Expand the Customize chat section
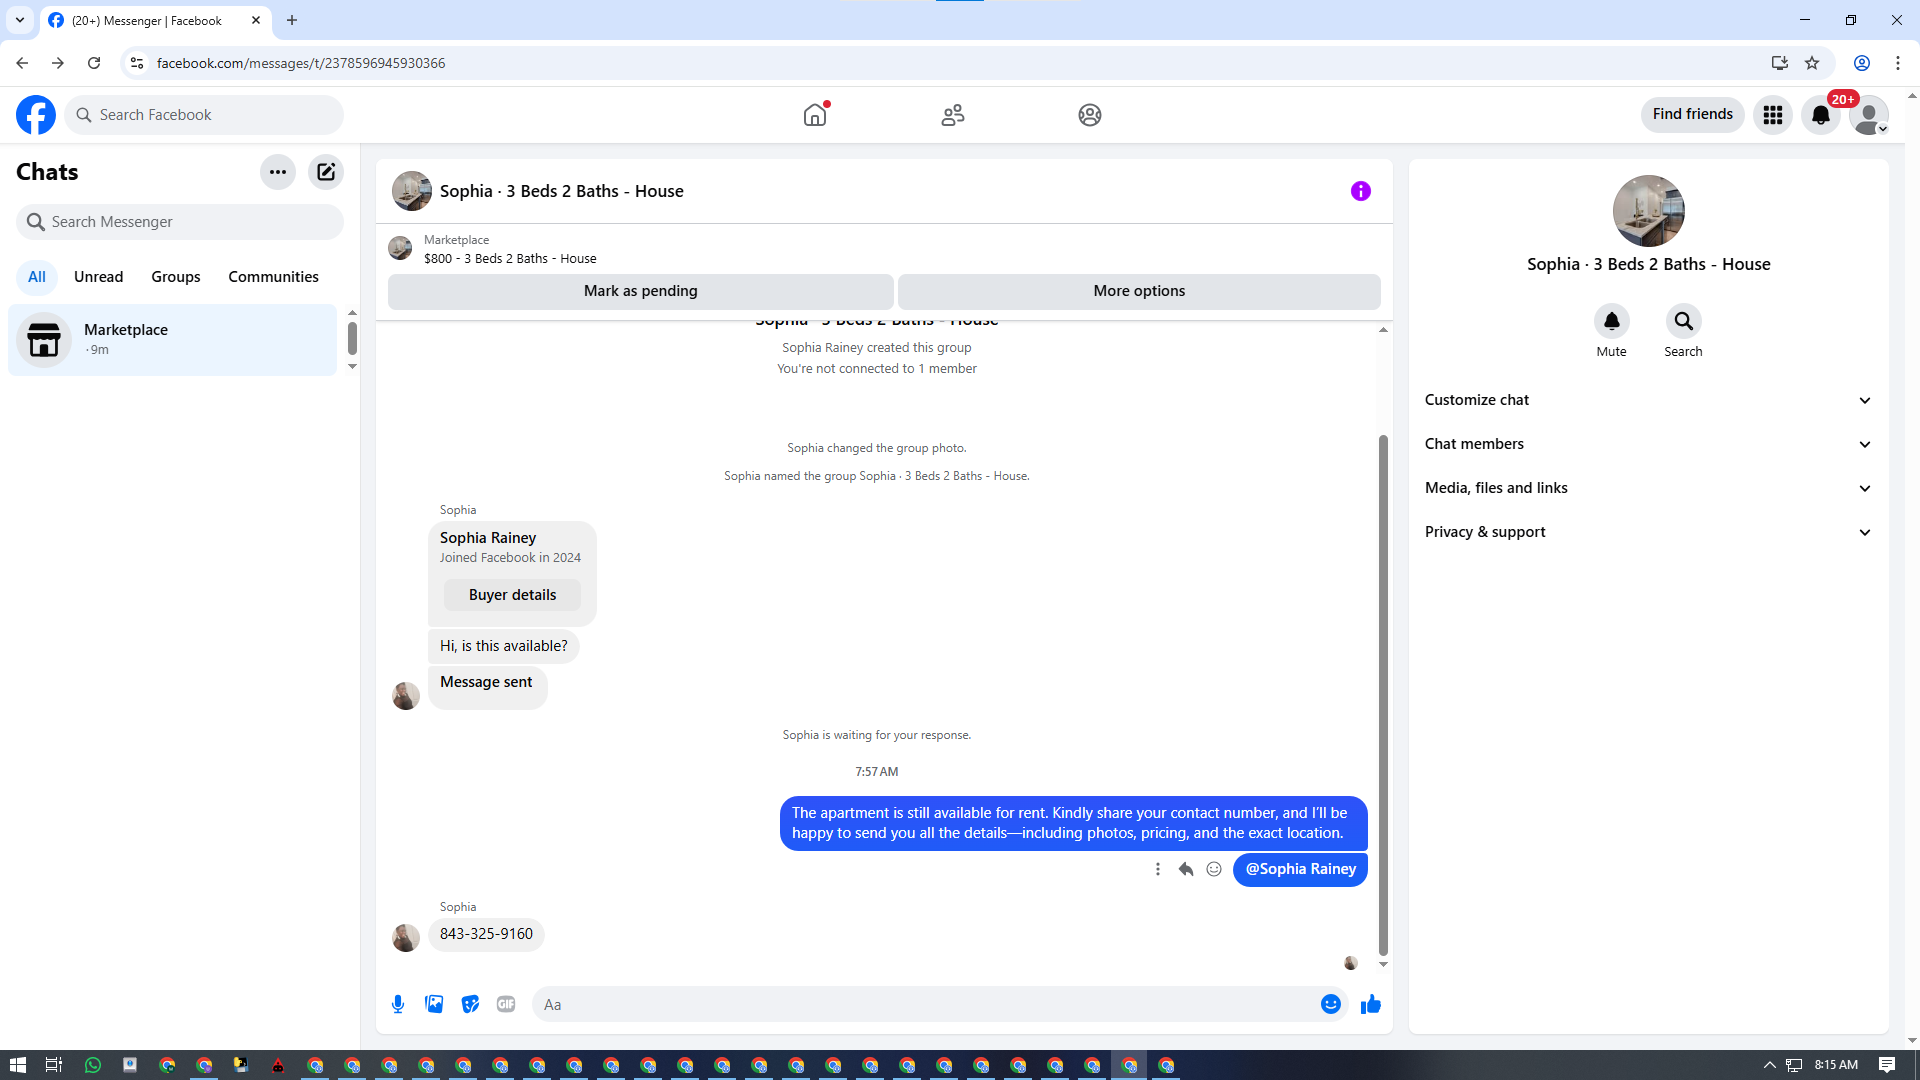The image size is (1920, 1080). (1649, 400)
